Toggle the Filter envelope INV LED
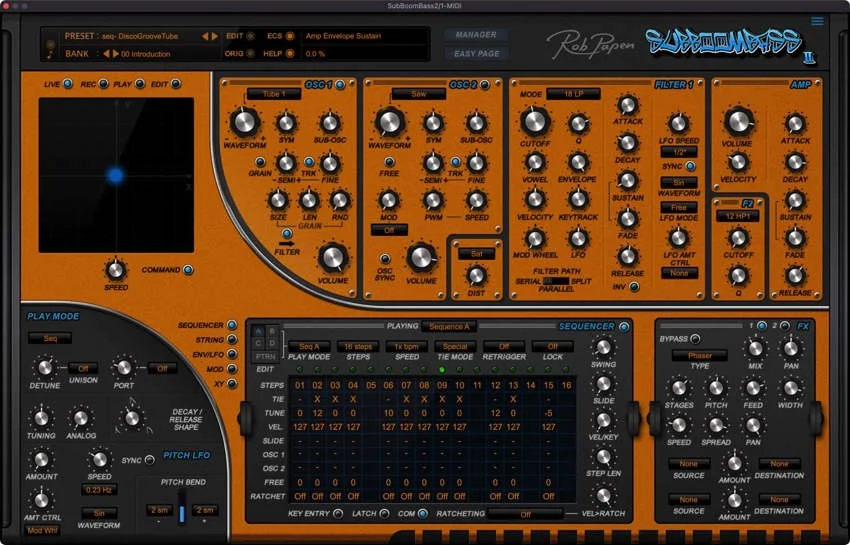Image resolution: width=850 pixels, height=545 pixels. [633, 286]
